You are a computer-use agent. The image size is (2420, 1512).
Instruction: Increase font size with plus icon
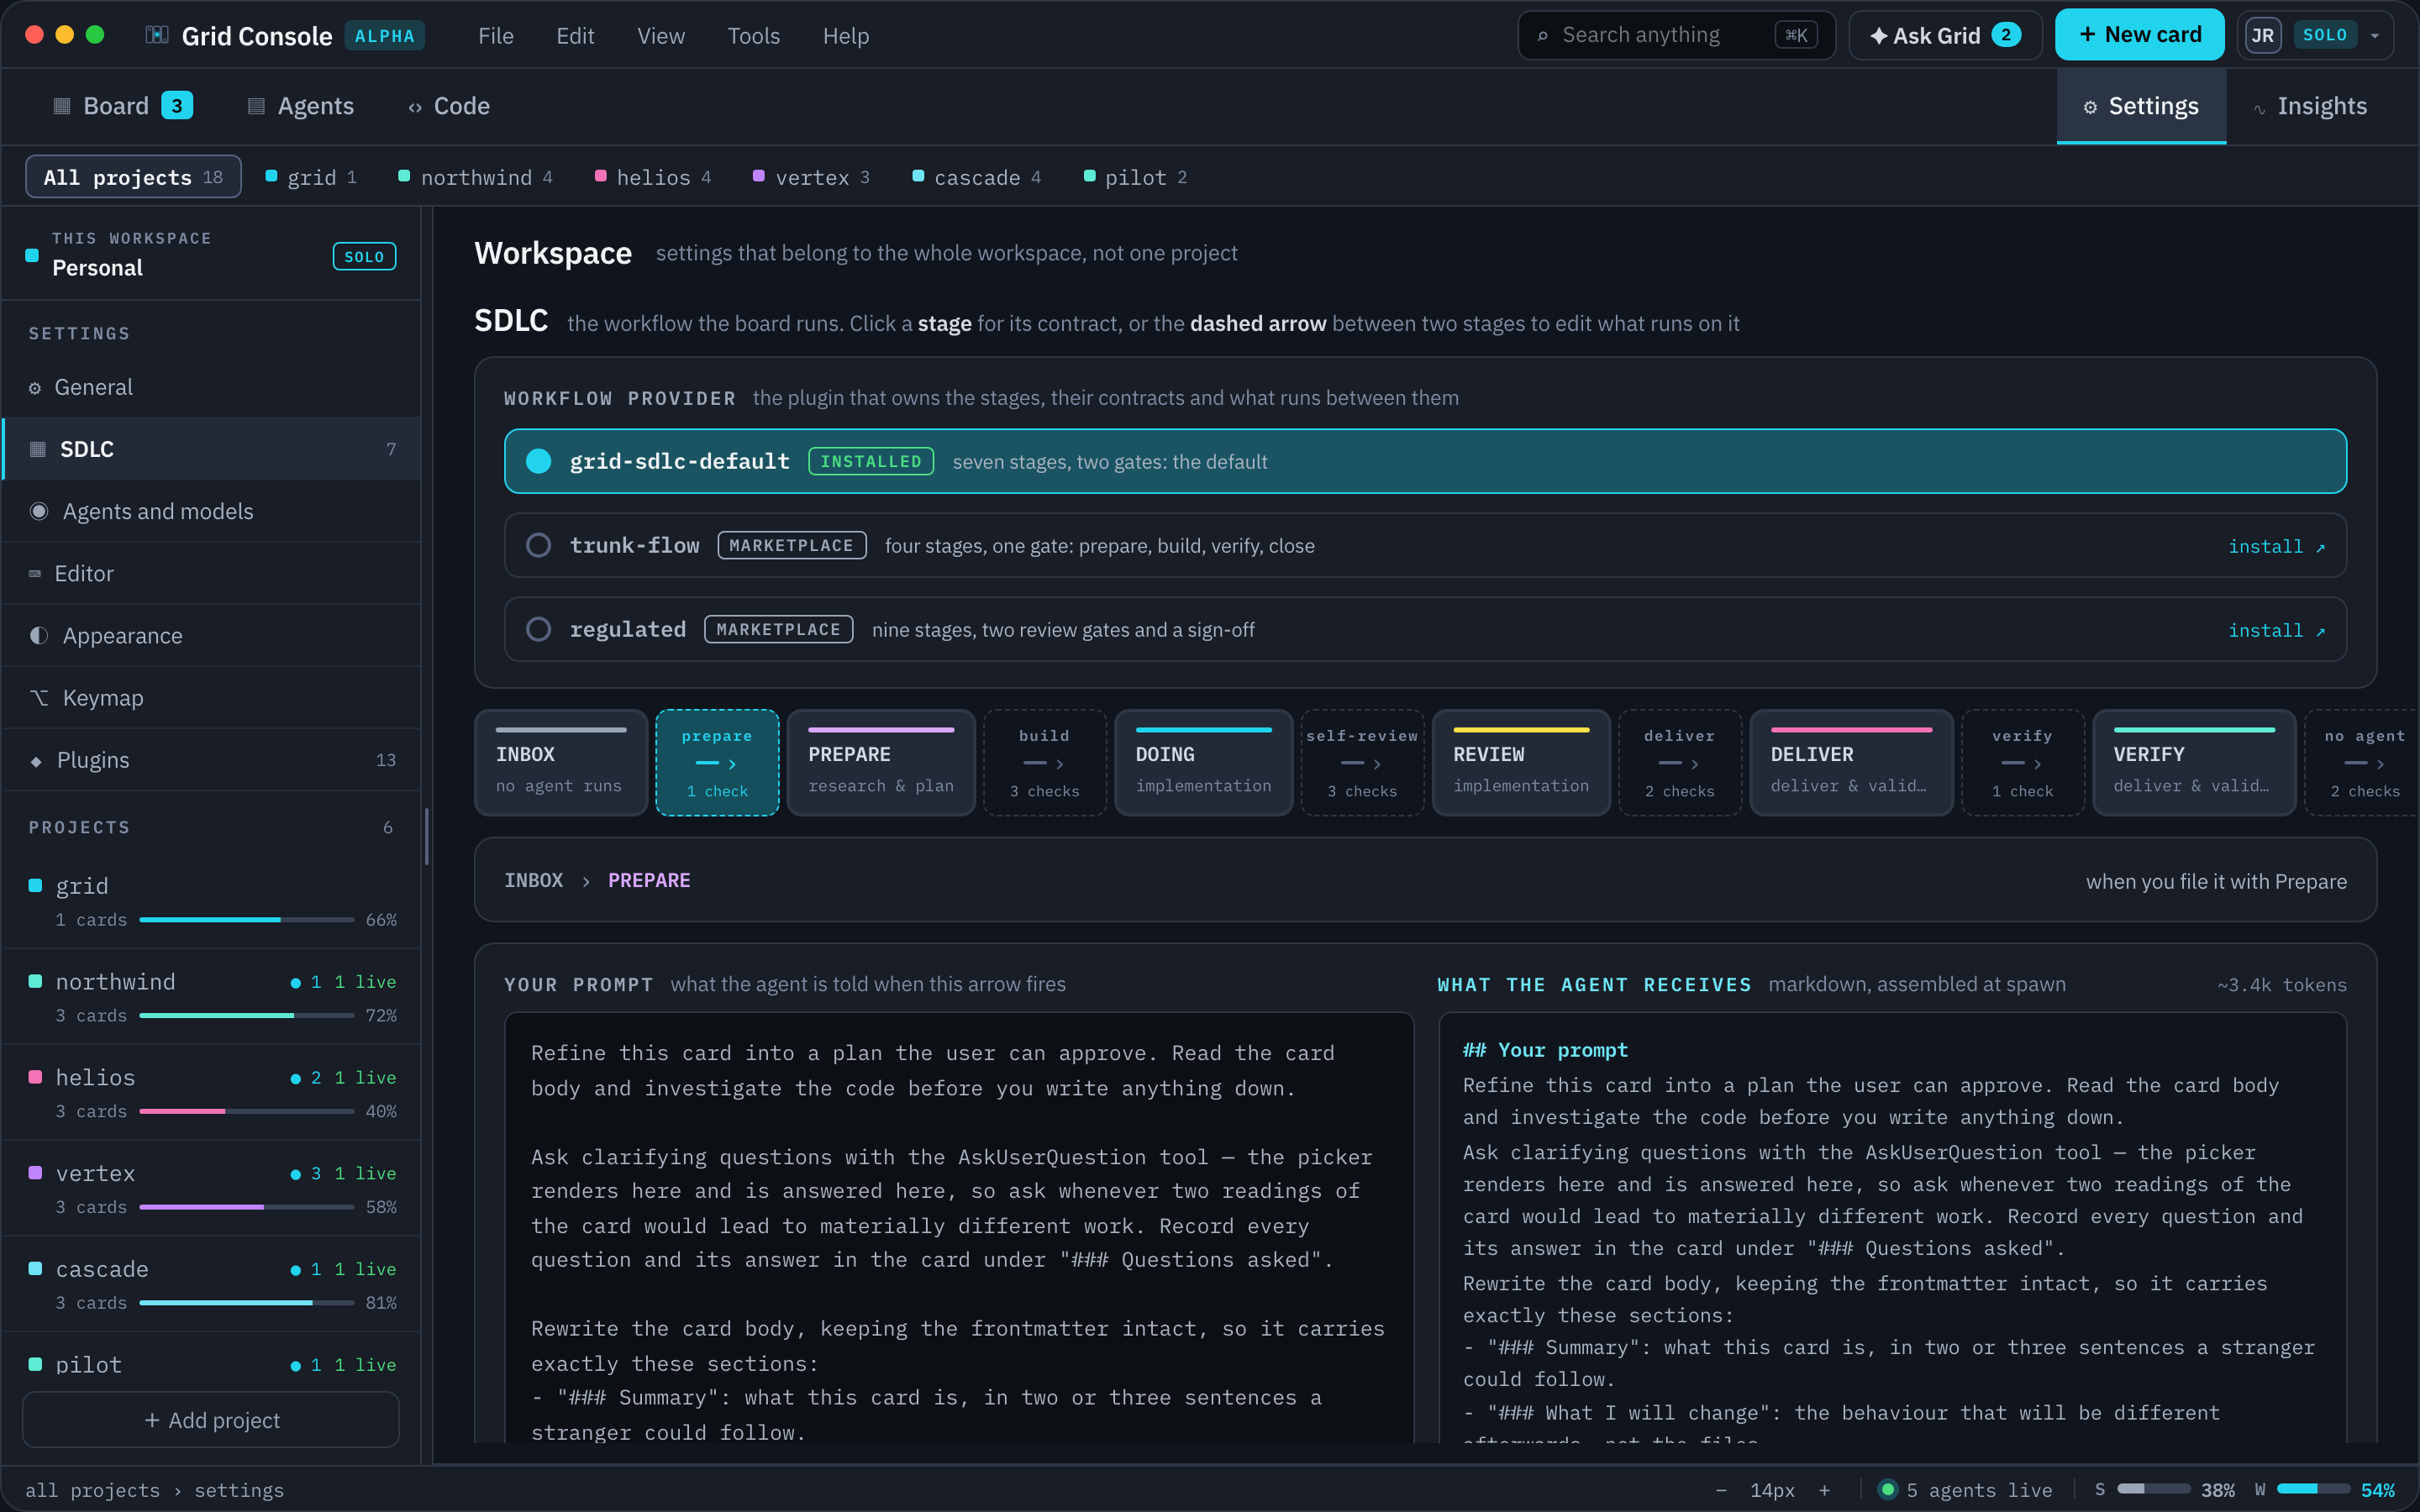coord(1825,1490)
